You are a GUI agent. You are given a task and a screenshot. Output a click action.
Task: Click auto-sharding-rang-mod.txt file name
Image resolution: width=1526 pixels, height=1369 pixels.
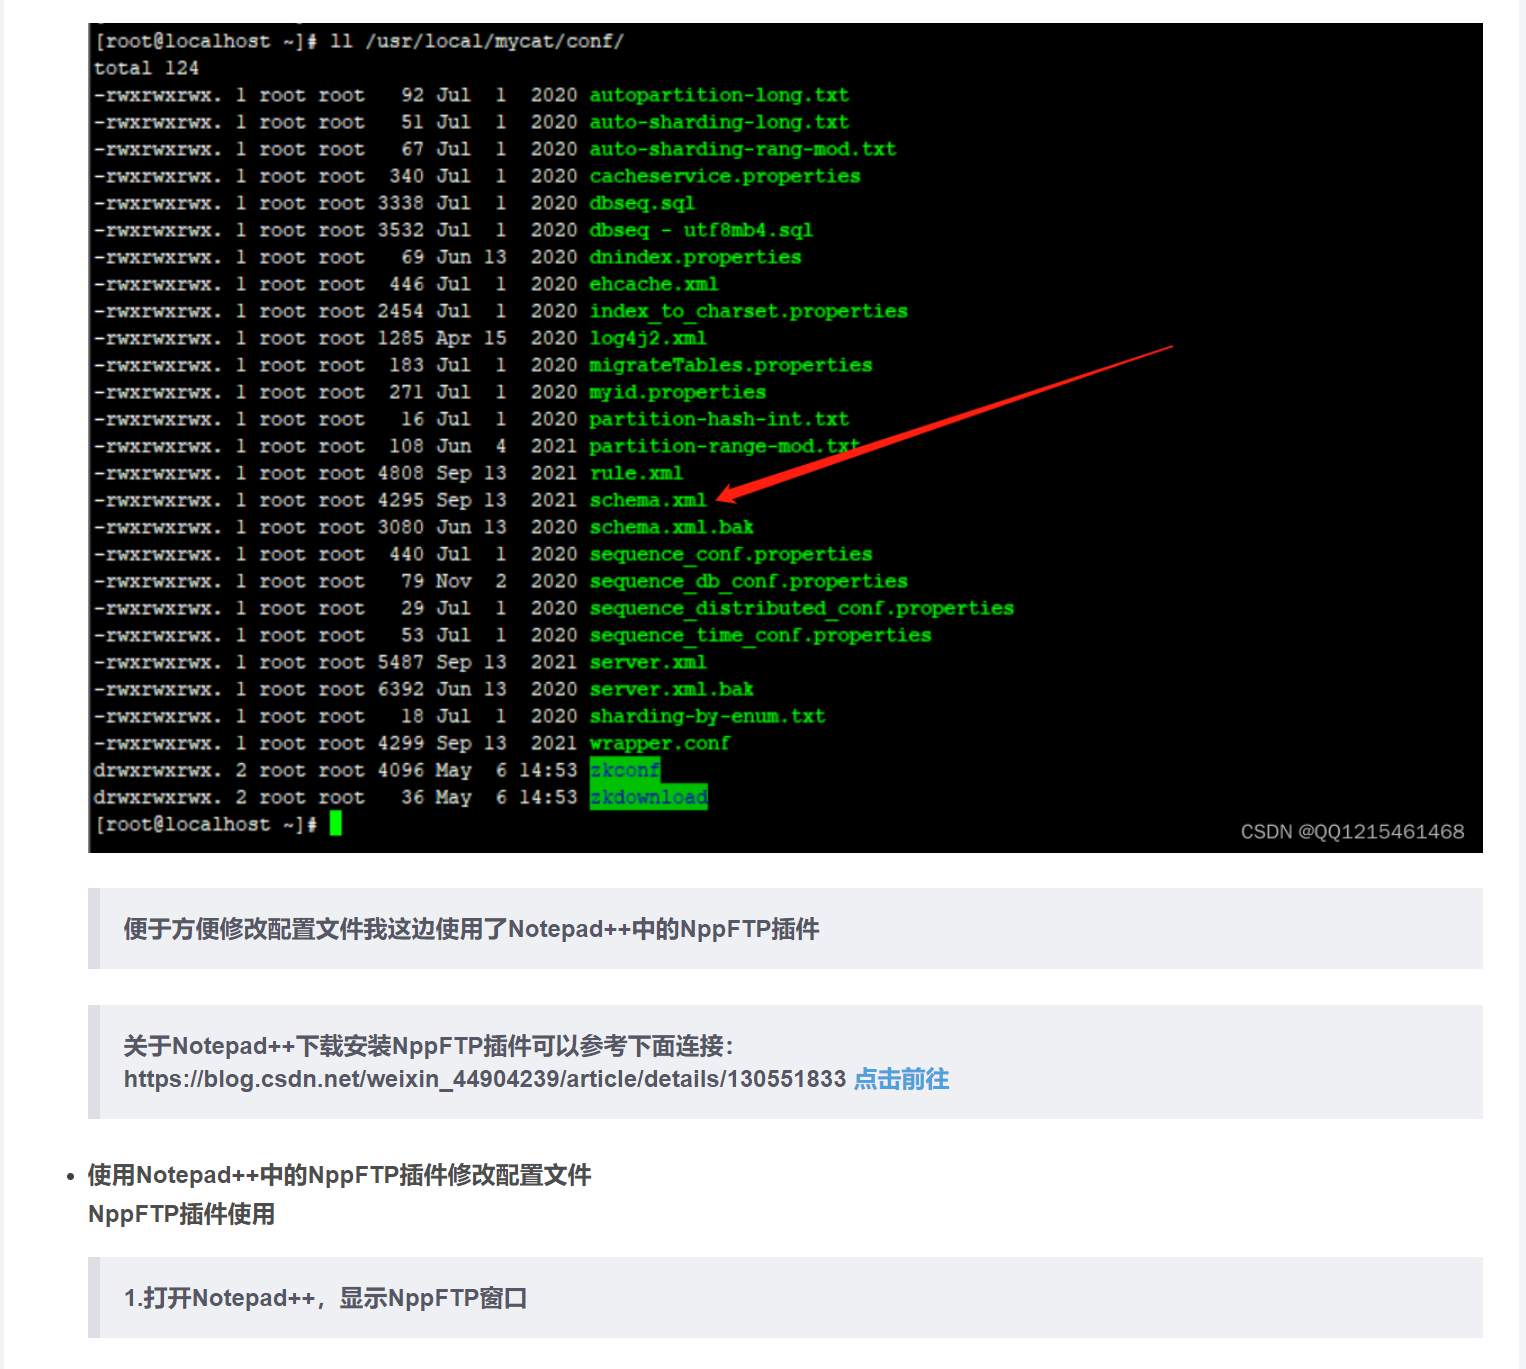(743, 149)
